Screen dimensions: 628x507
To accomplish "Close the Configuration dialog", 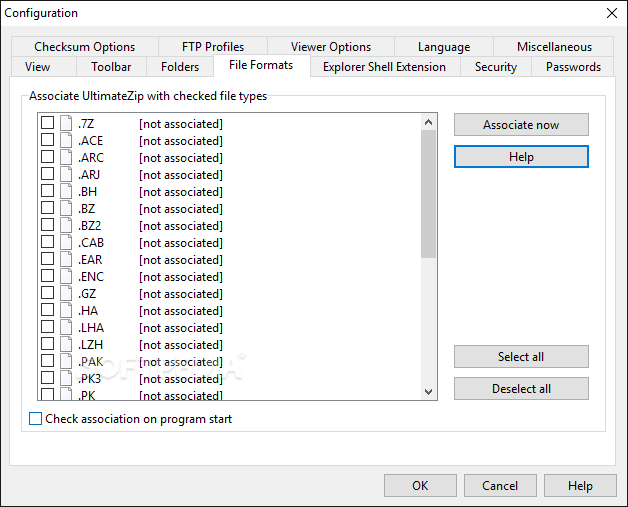I will [x=612, y=13].
